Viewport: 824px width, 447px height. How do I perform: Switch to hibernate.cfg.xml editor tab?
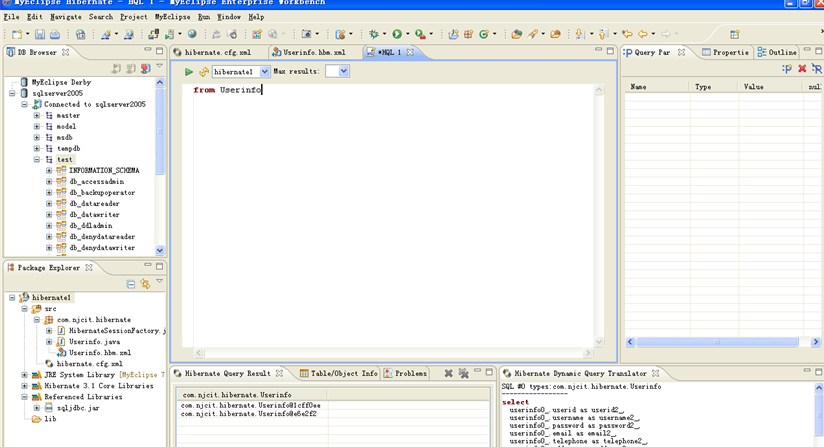point(212,53)
